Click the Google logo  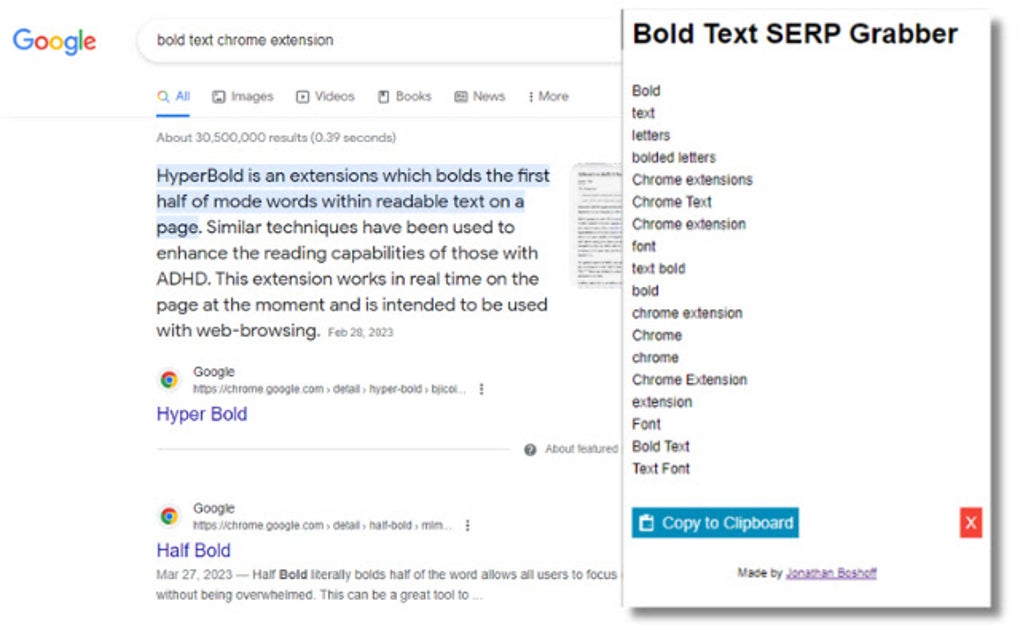(x=54, y=42)
